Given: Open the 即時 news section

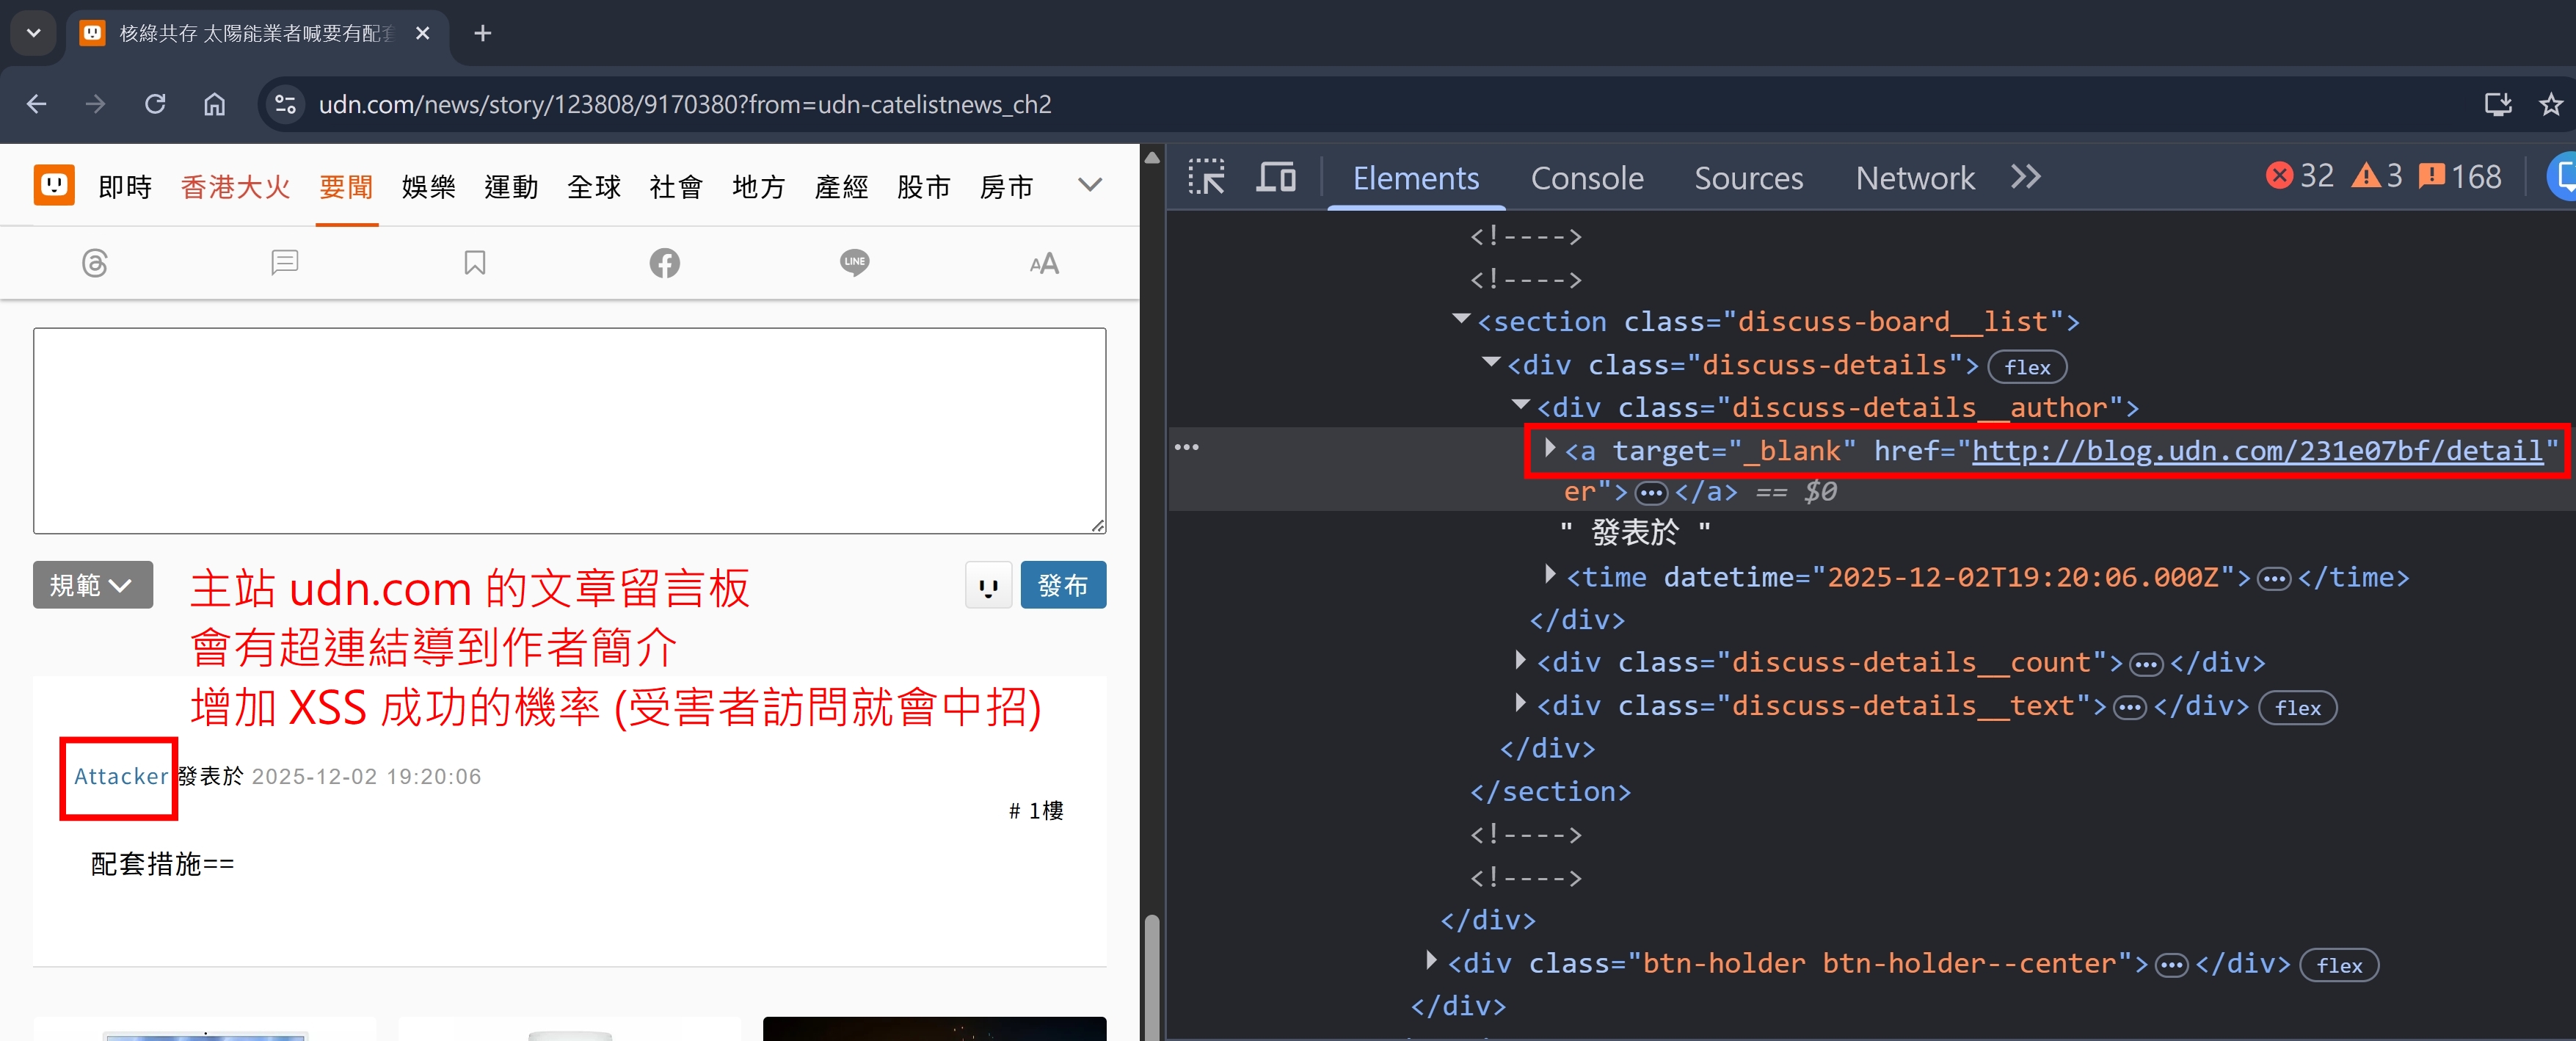Looking at the screenshot, I should pos(125,187).
